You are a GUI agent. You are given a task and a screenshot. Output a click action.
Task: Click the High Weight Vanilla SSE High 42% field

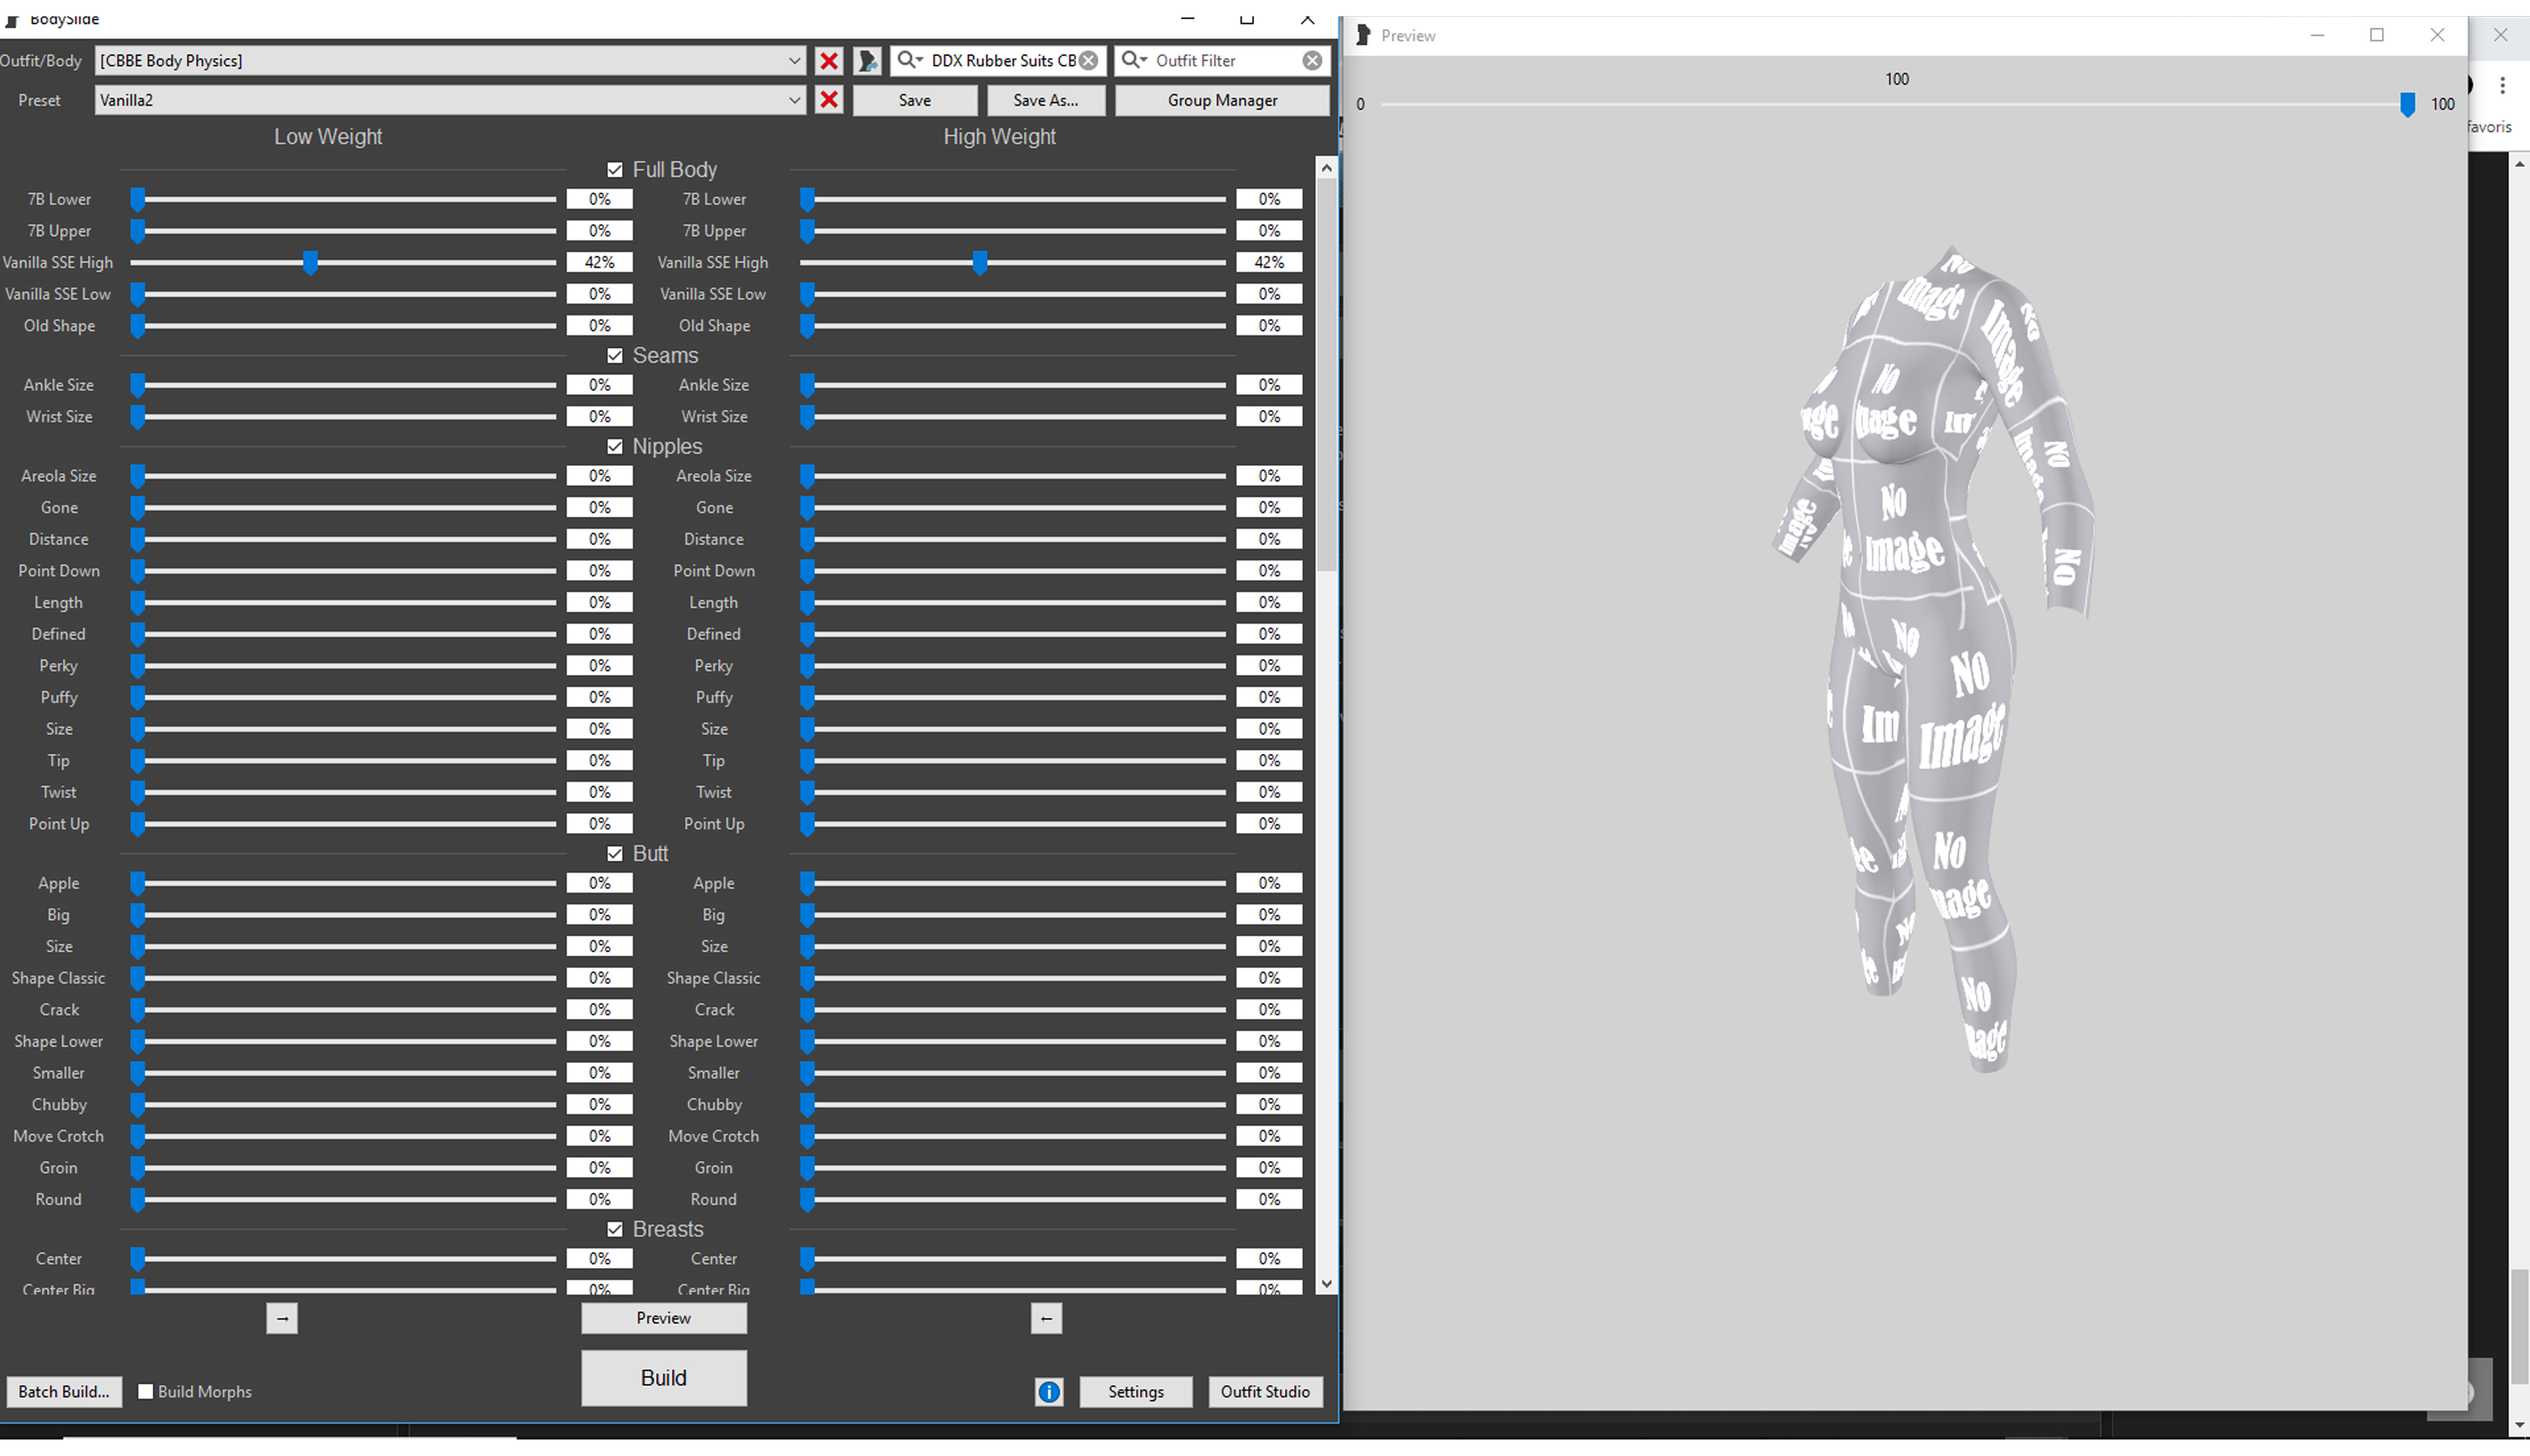click(x=1269, y=262)
